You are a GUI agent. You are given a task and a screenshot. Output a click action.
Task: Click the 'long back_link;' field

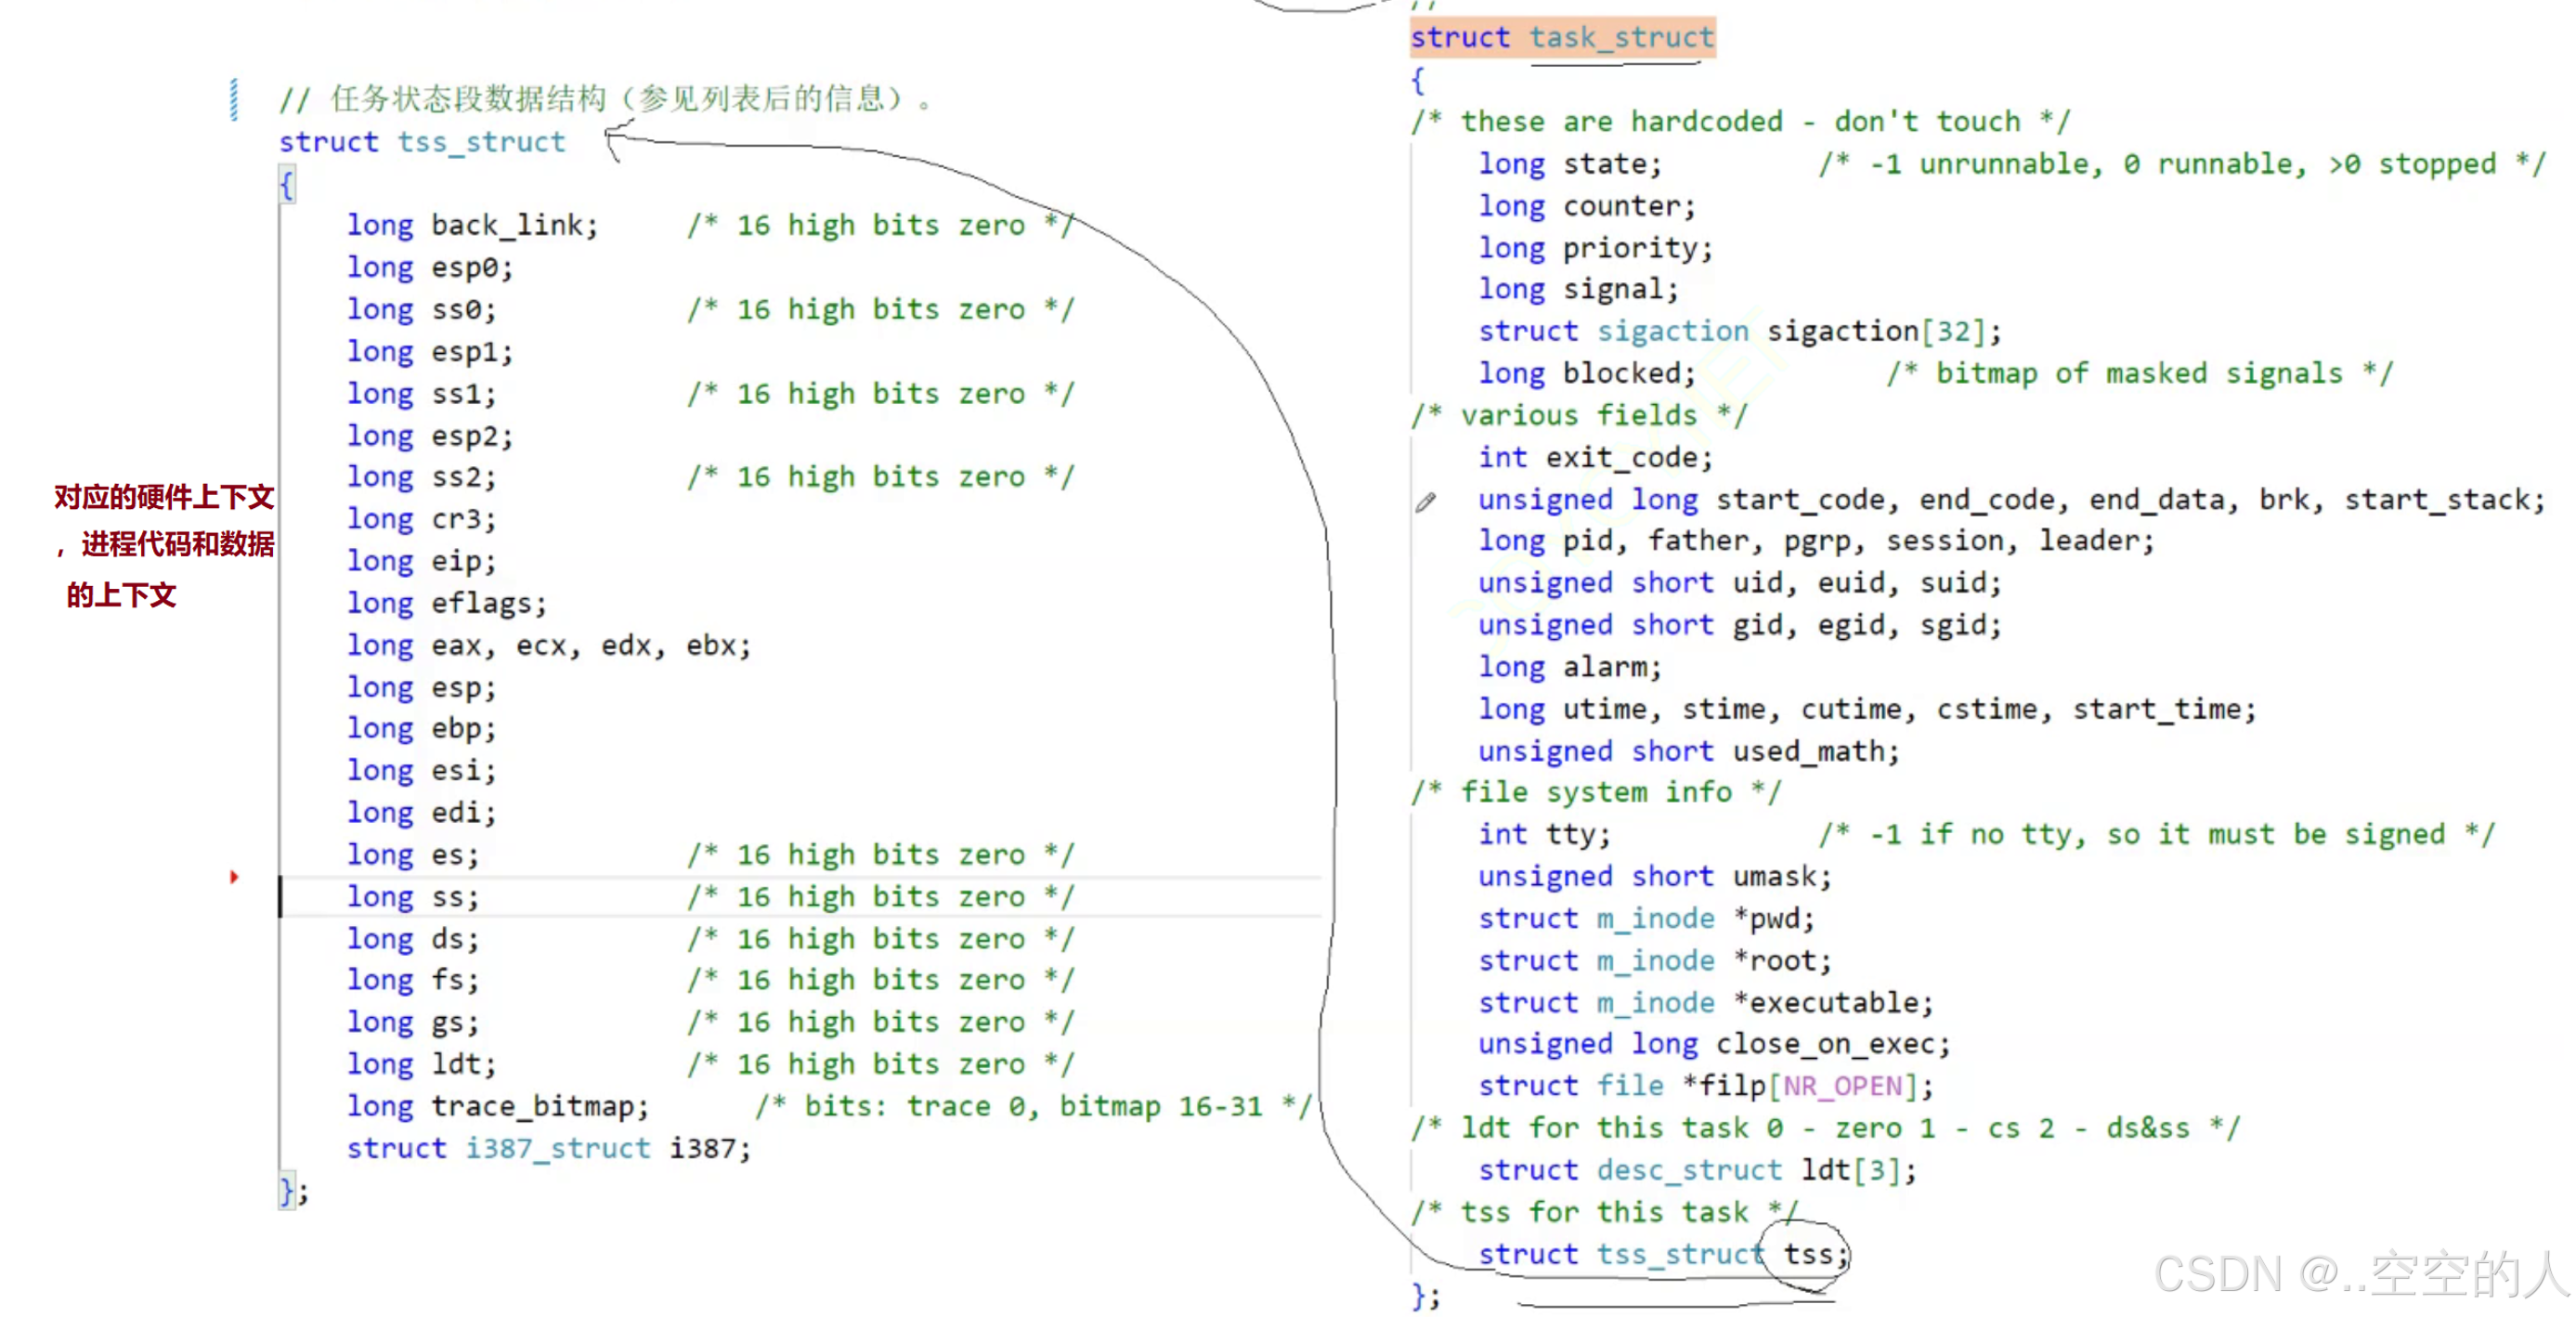[x=472, y=226]
